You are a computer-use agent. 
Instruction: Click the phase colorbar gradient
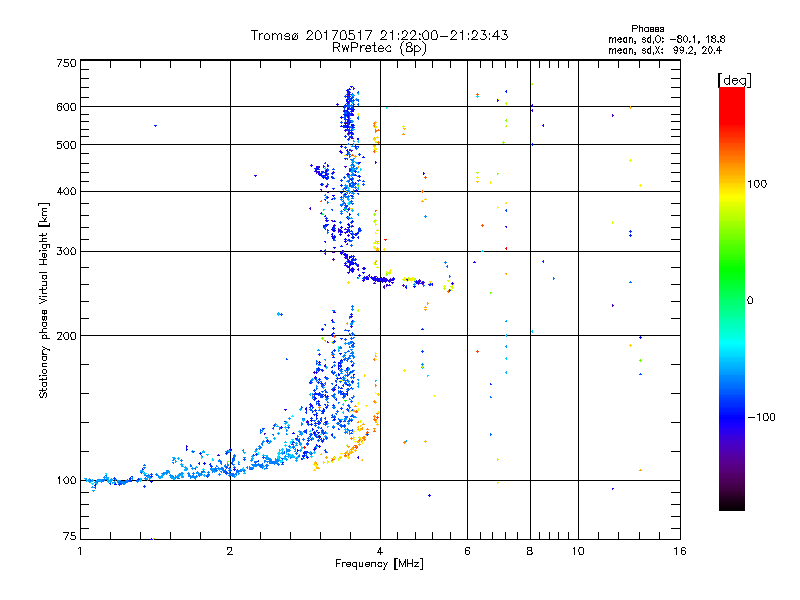click(x=732, y=298)
